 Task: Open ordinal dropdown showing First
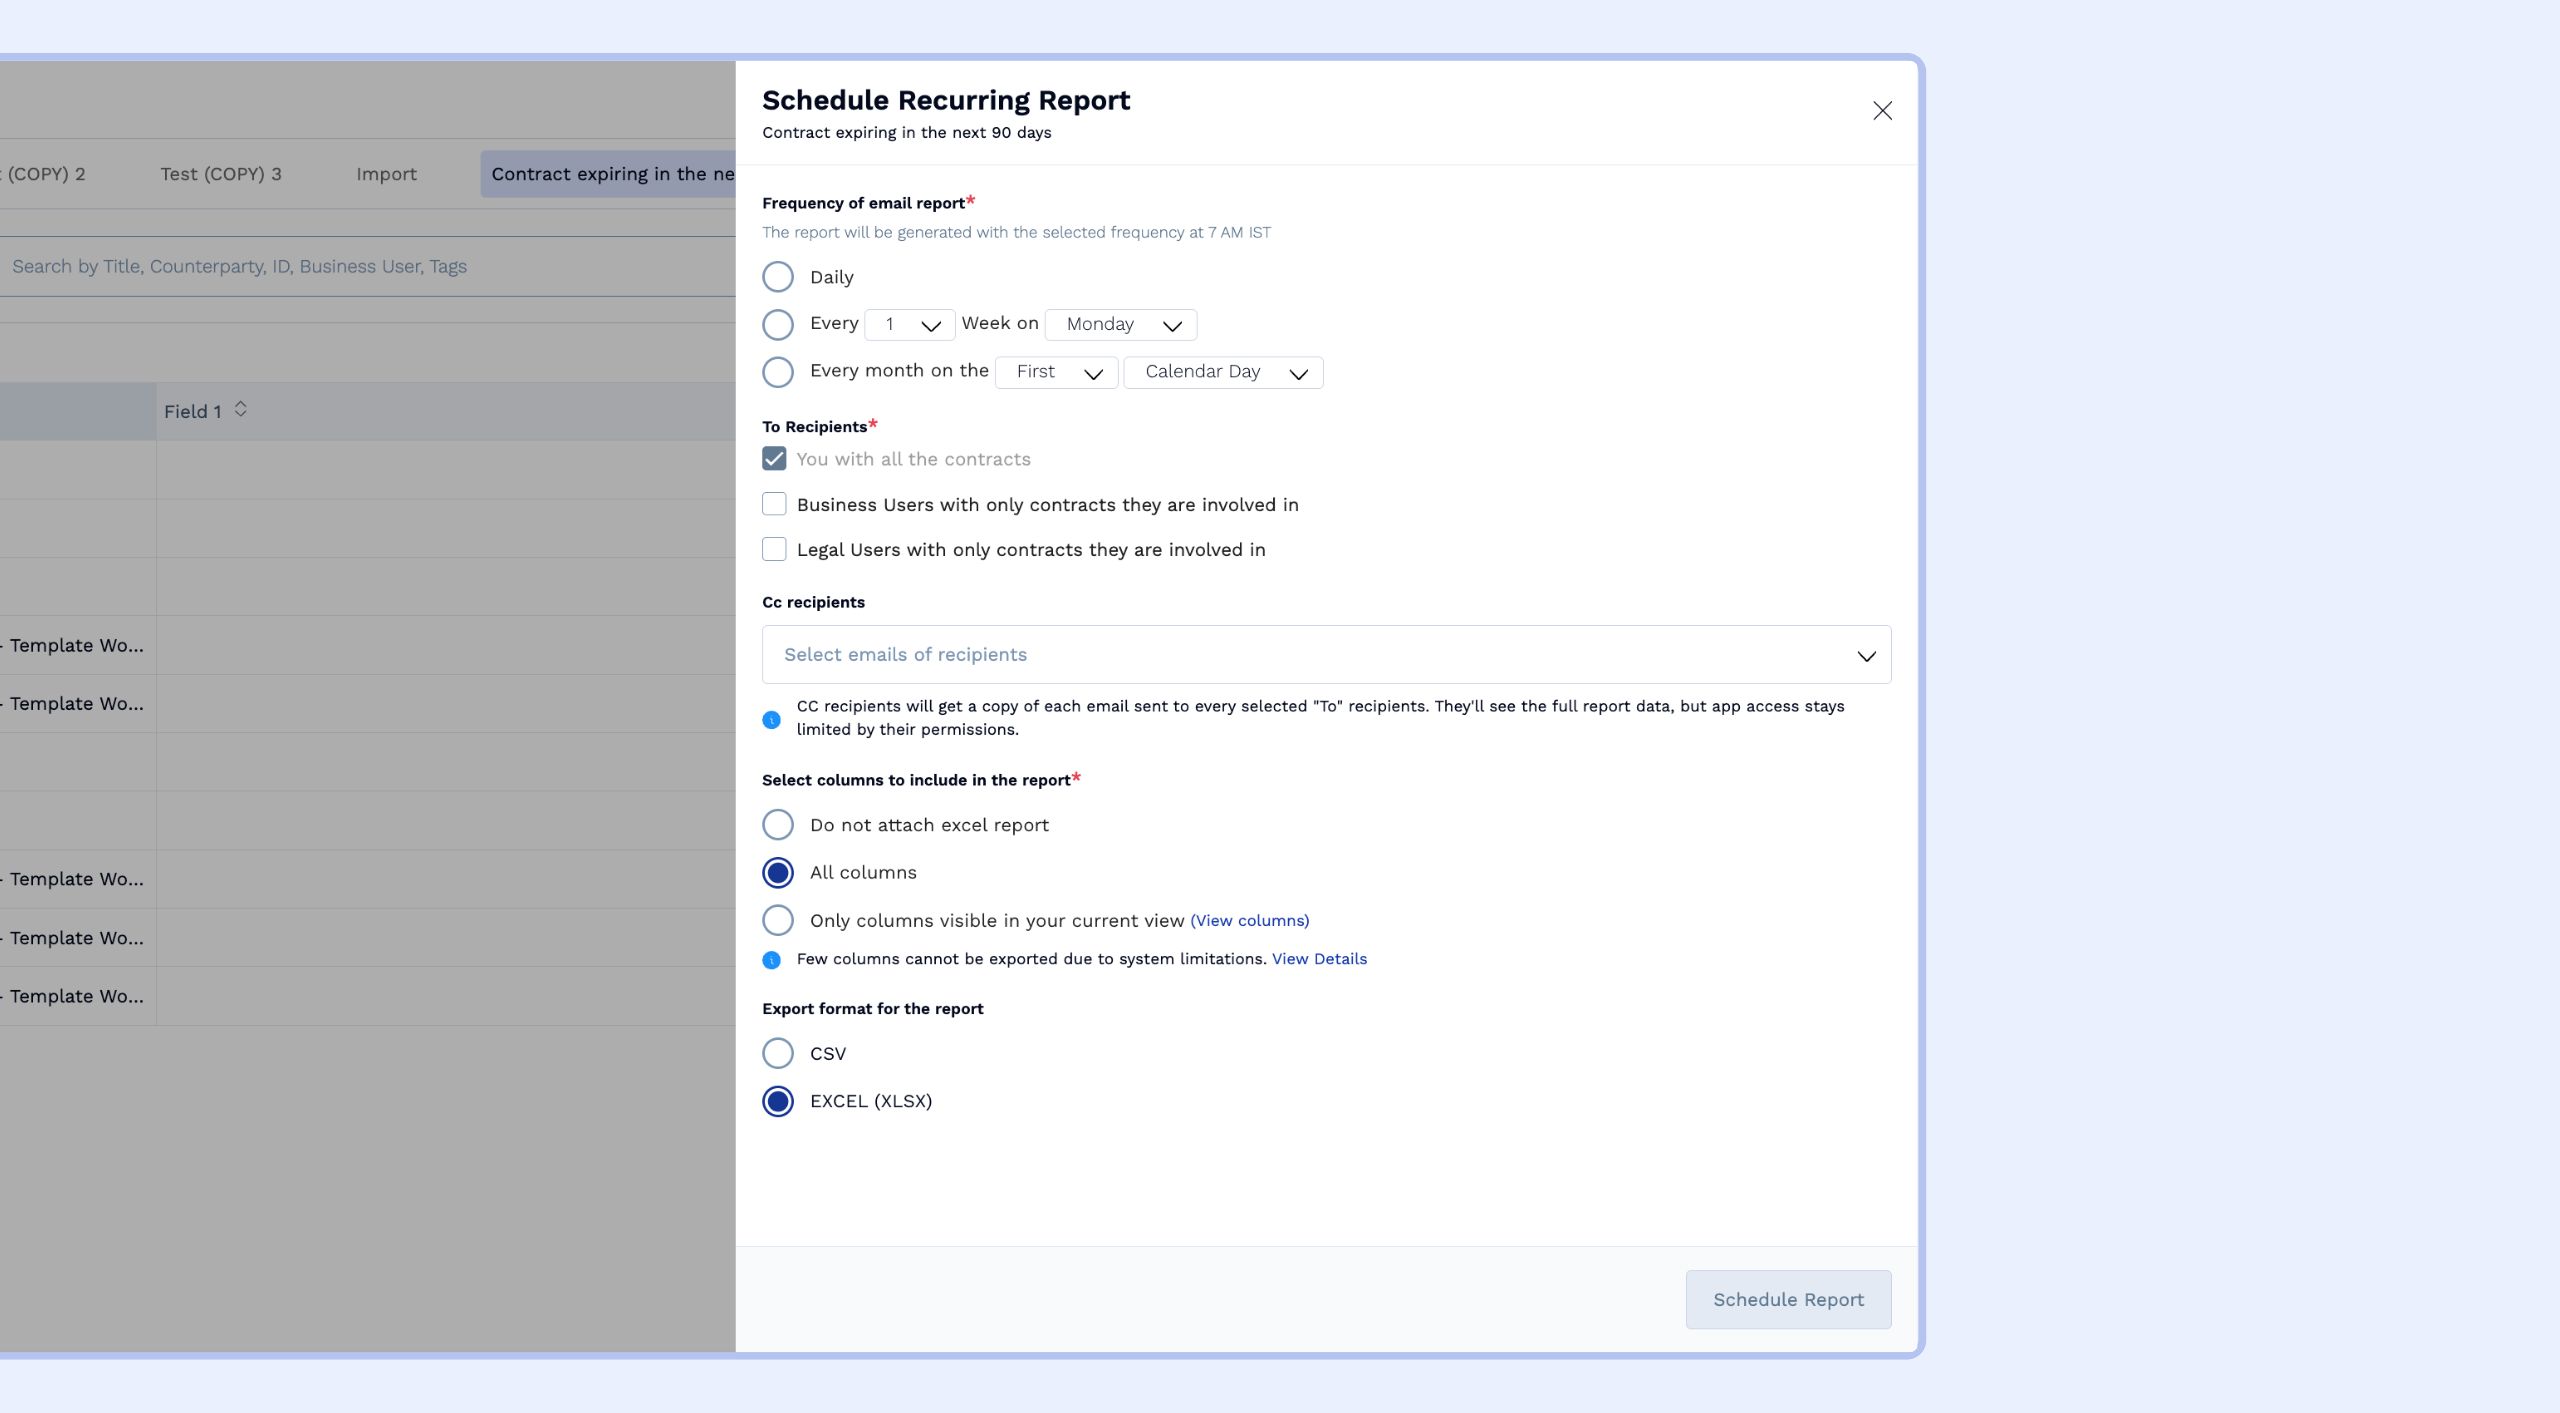1056,372
